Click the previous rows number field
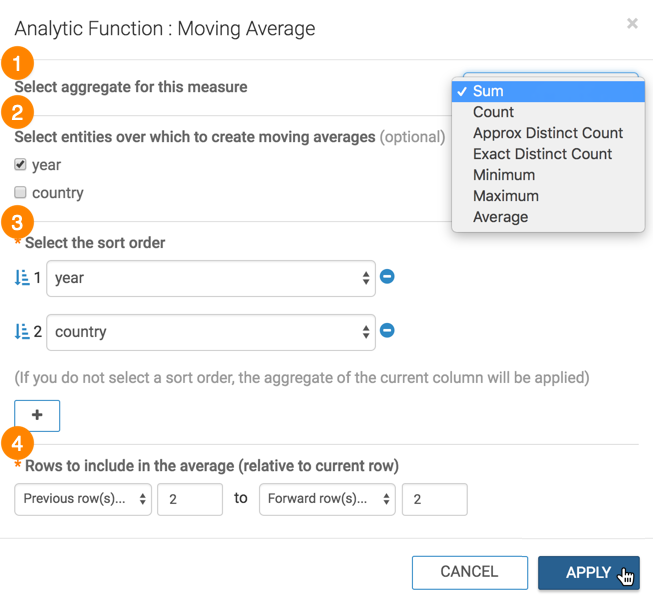The image size is (653, 605). pos(190,499)
